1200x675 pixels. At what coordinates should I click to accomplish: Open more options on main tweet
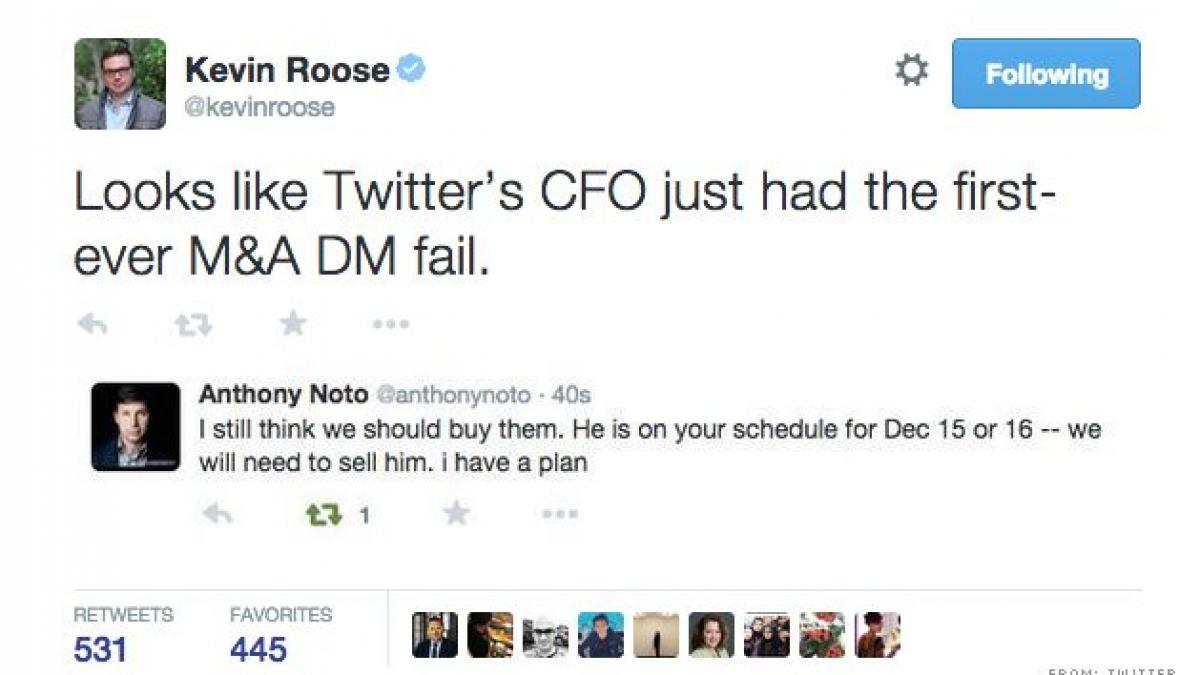(391, 324)
